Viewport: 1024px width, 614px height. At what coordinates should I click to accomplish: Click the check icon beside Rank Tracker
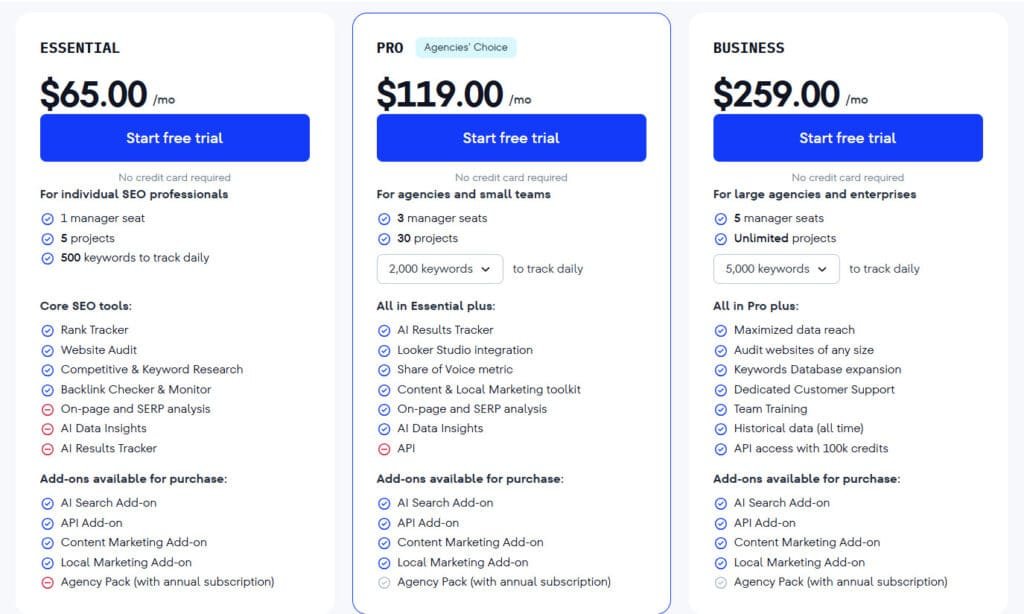(x=47, y=330)
